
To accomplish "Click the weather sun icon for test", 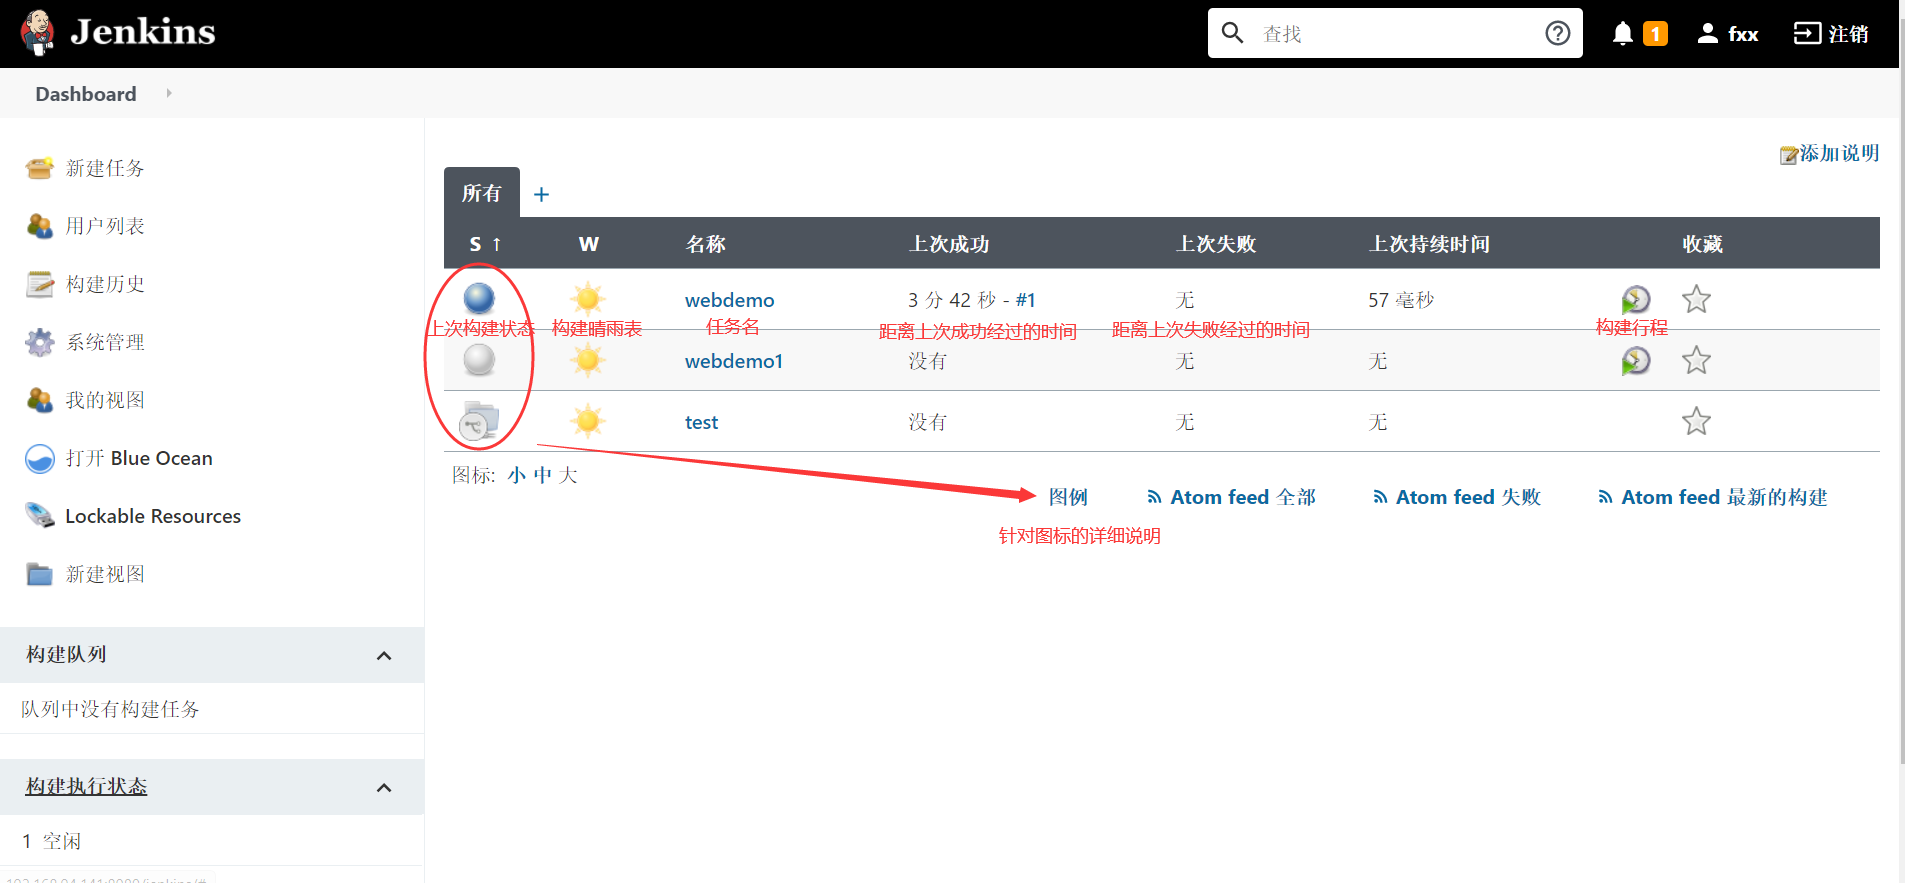I will [588, 421].
